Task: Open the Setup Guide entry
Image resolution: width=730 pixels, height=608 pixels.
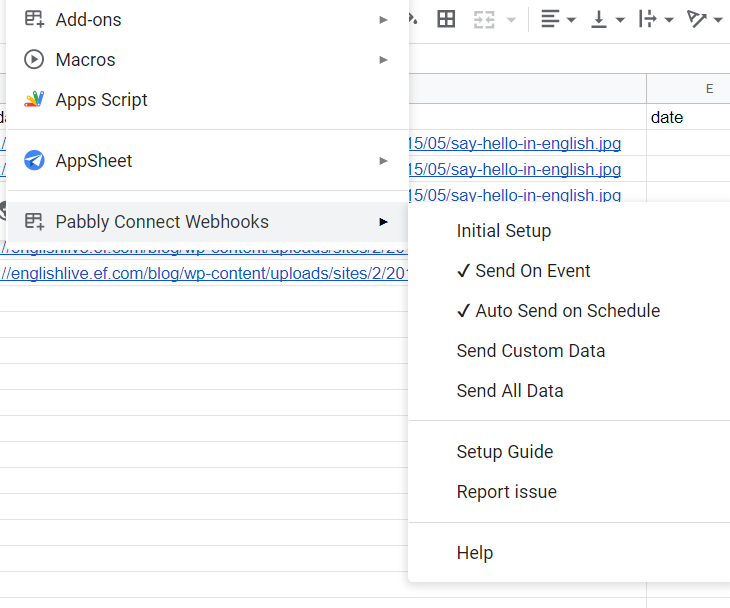Action: click(569, 452)
